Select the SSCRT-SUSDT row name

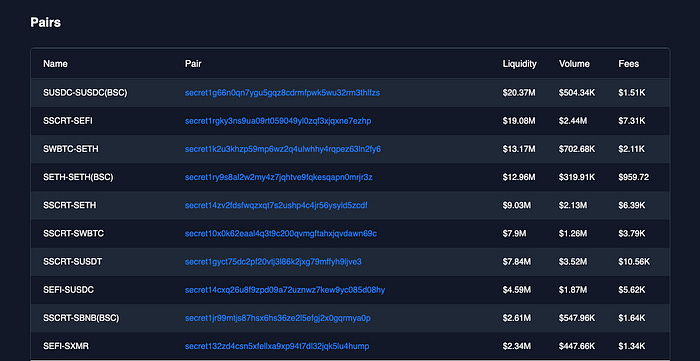tap(72, 261)
